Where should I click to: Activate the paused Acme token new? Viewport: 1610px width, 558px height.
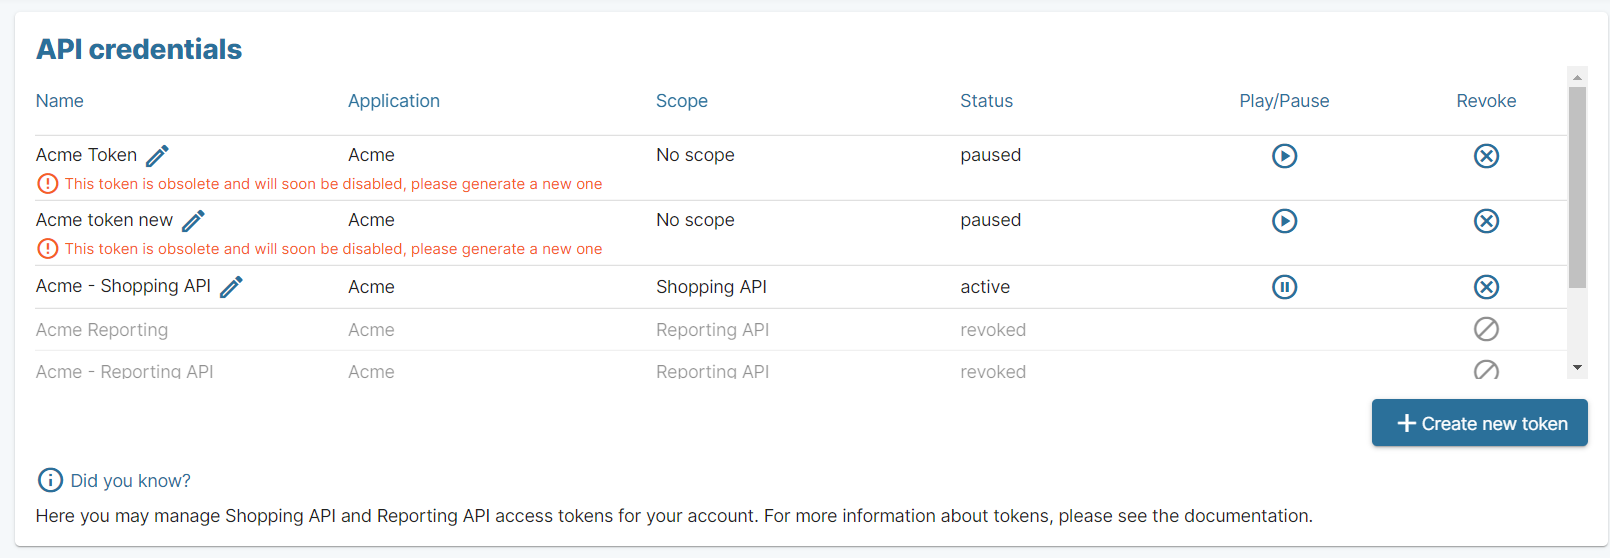(x=1284, y=221)
